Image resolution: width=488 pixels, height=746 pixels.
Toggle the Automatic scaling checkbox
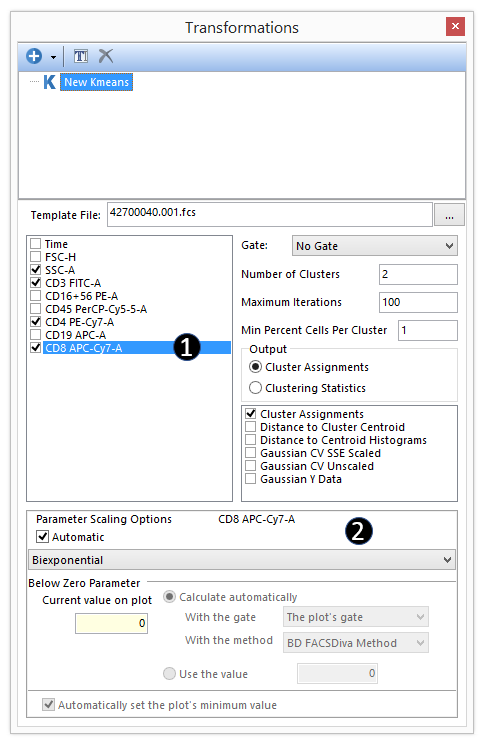(x=43, y=537)
